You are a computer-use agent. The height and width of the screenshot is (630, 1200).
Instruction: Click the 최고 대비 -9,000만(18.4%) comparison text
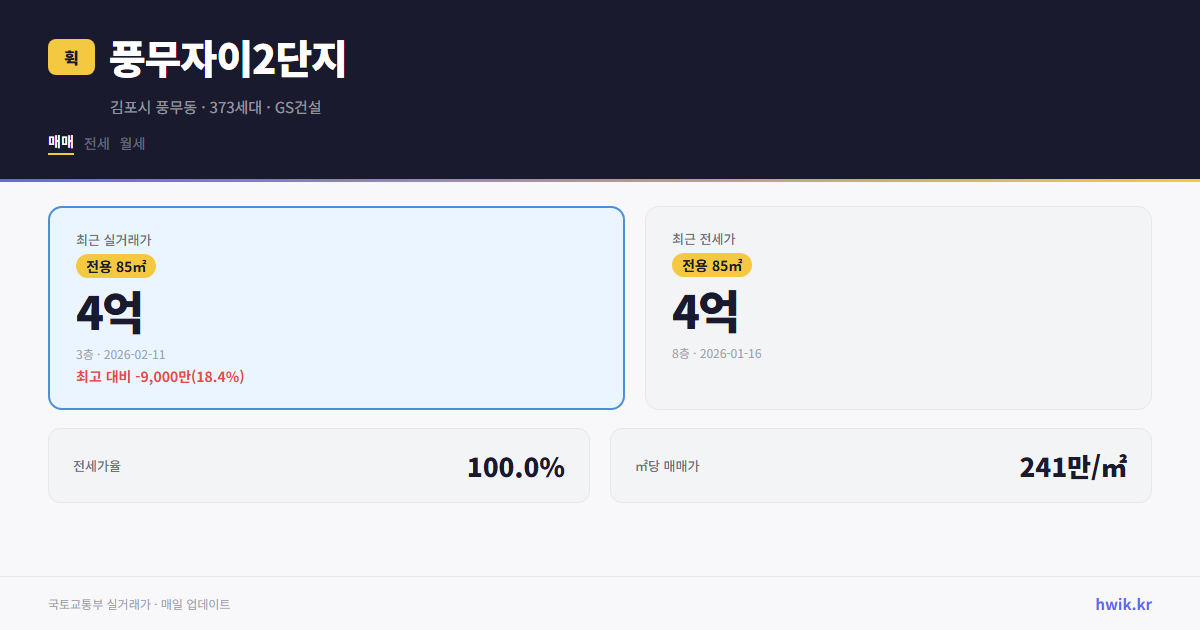coord(160,377)
